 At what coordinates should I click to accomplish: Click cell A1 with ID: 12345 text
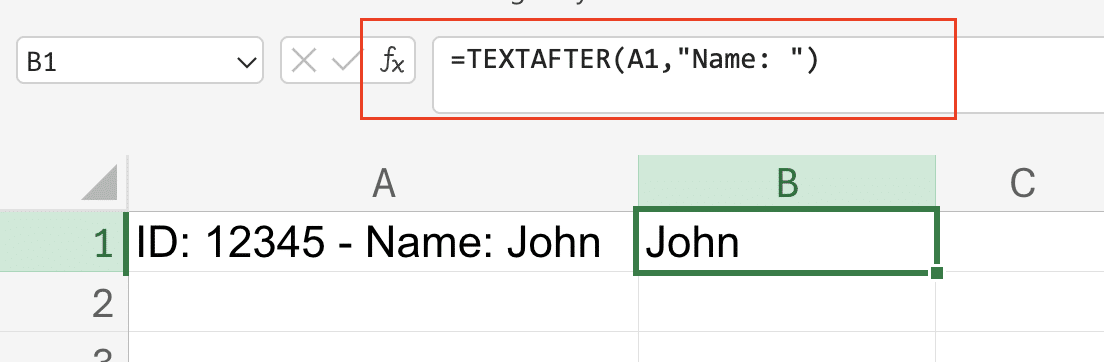click(383, 242)
